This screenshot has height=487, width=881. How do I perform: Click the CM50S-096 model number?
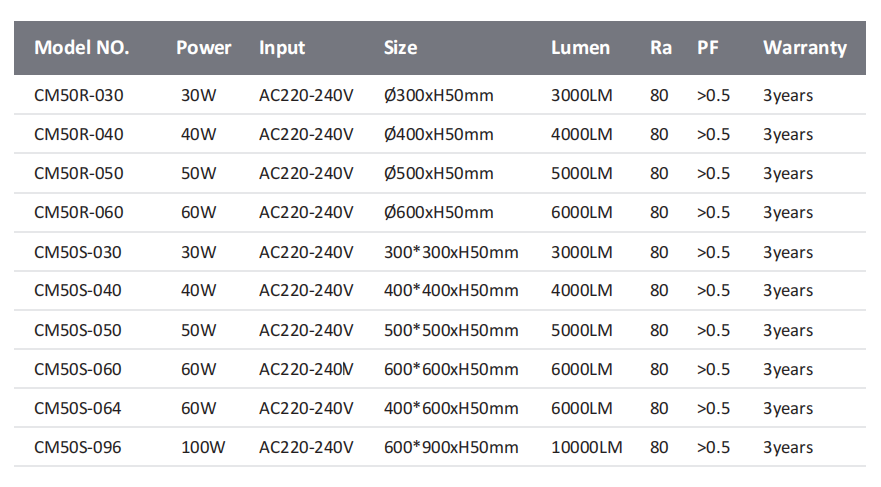point(78,448)
